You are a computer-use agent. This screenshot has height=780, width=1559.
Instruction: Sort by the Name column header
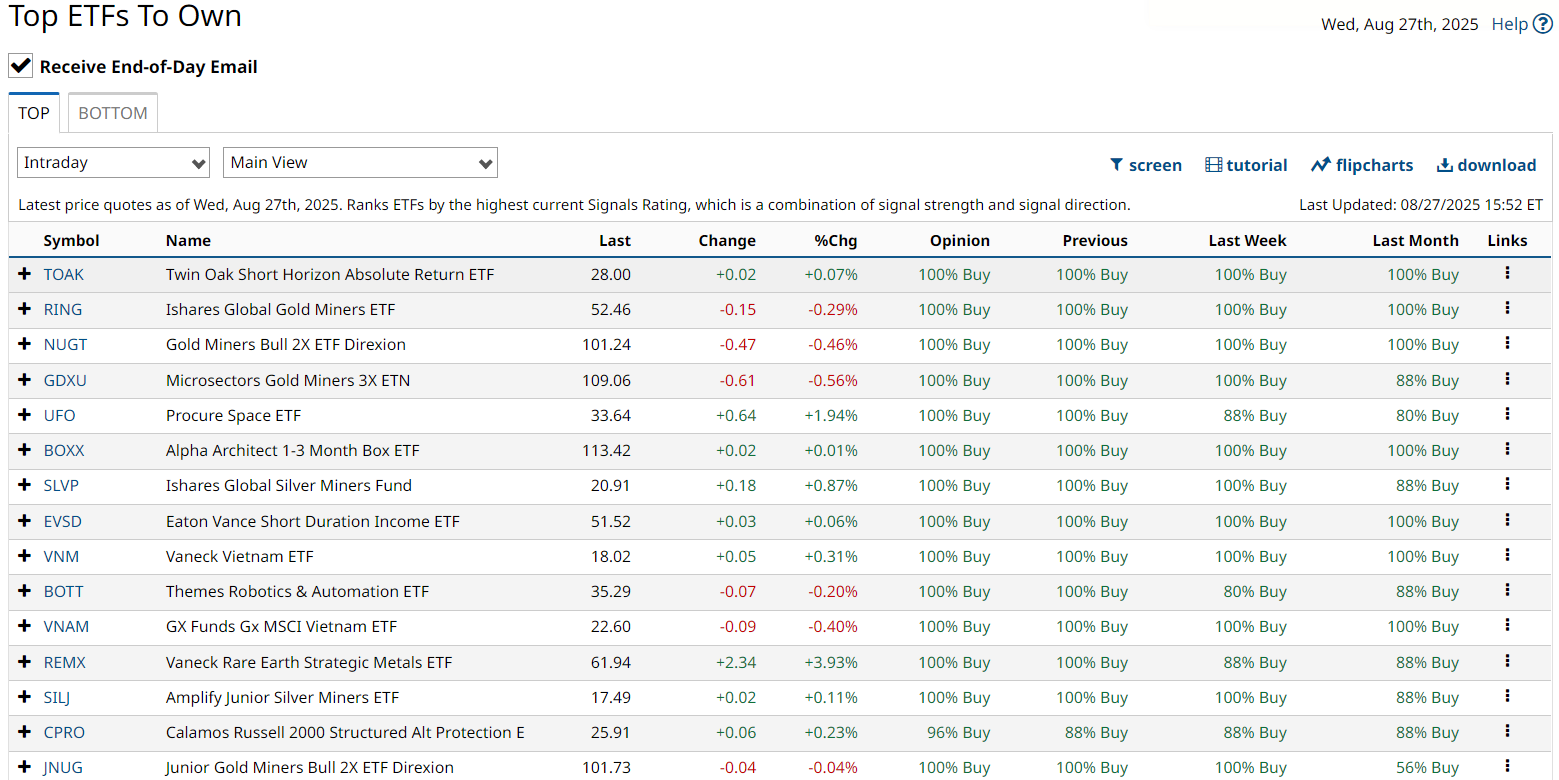(188, 240)
